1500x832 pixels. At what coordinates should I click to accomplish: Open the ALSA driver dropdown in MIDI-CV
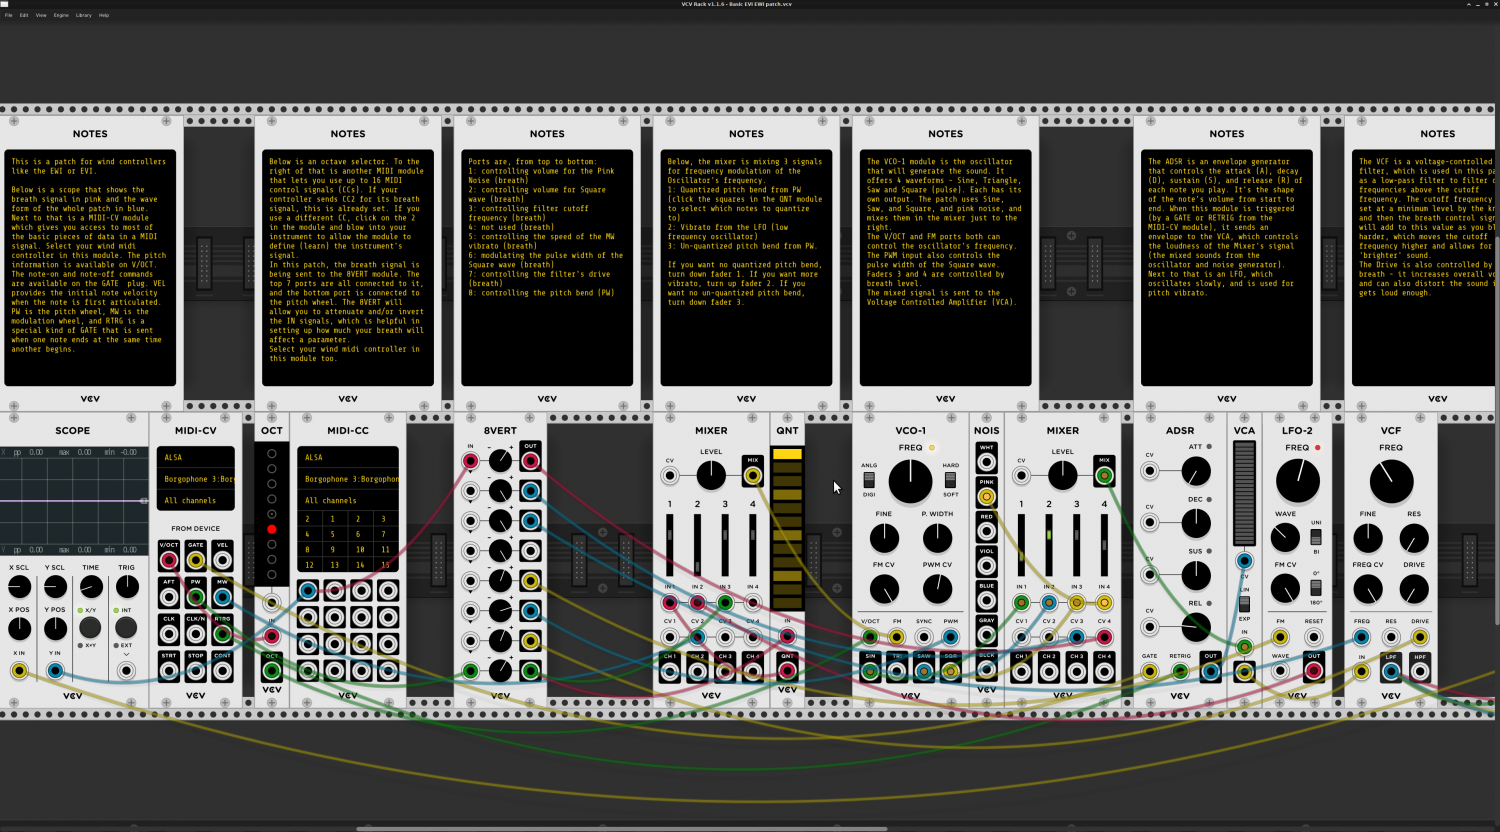coord(196,457)
